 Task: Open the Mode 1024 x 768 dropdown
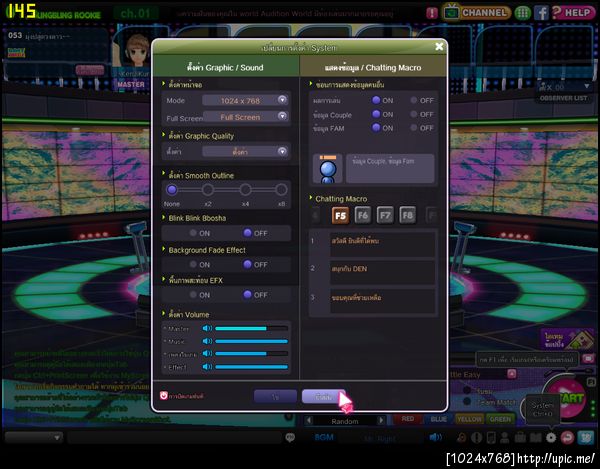click(x=245, y=100)
